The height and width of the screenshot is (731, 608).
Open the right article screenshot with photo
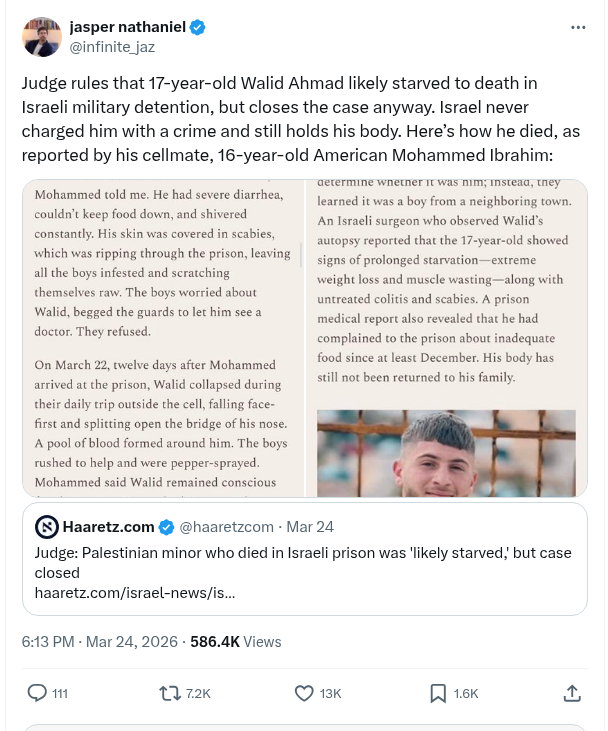coord(447,338)
